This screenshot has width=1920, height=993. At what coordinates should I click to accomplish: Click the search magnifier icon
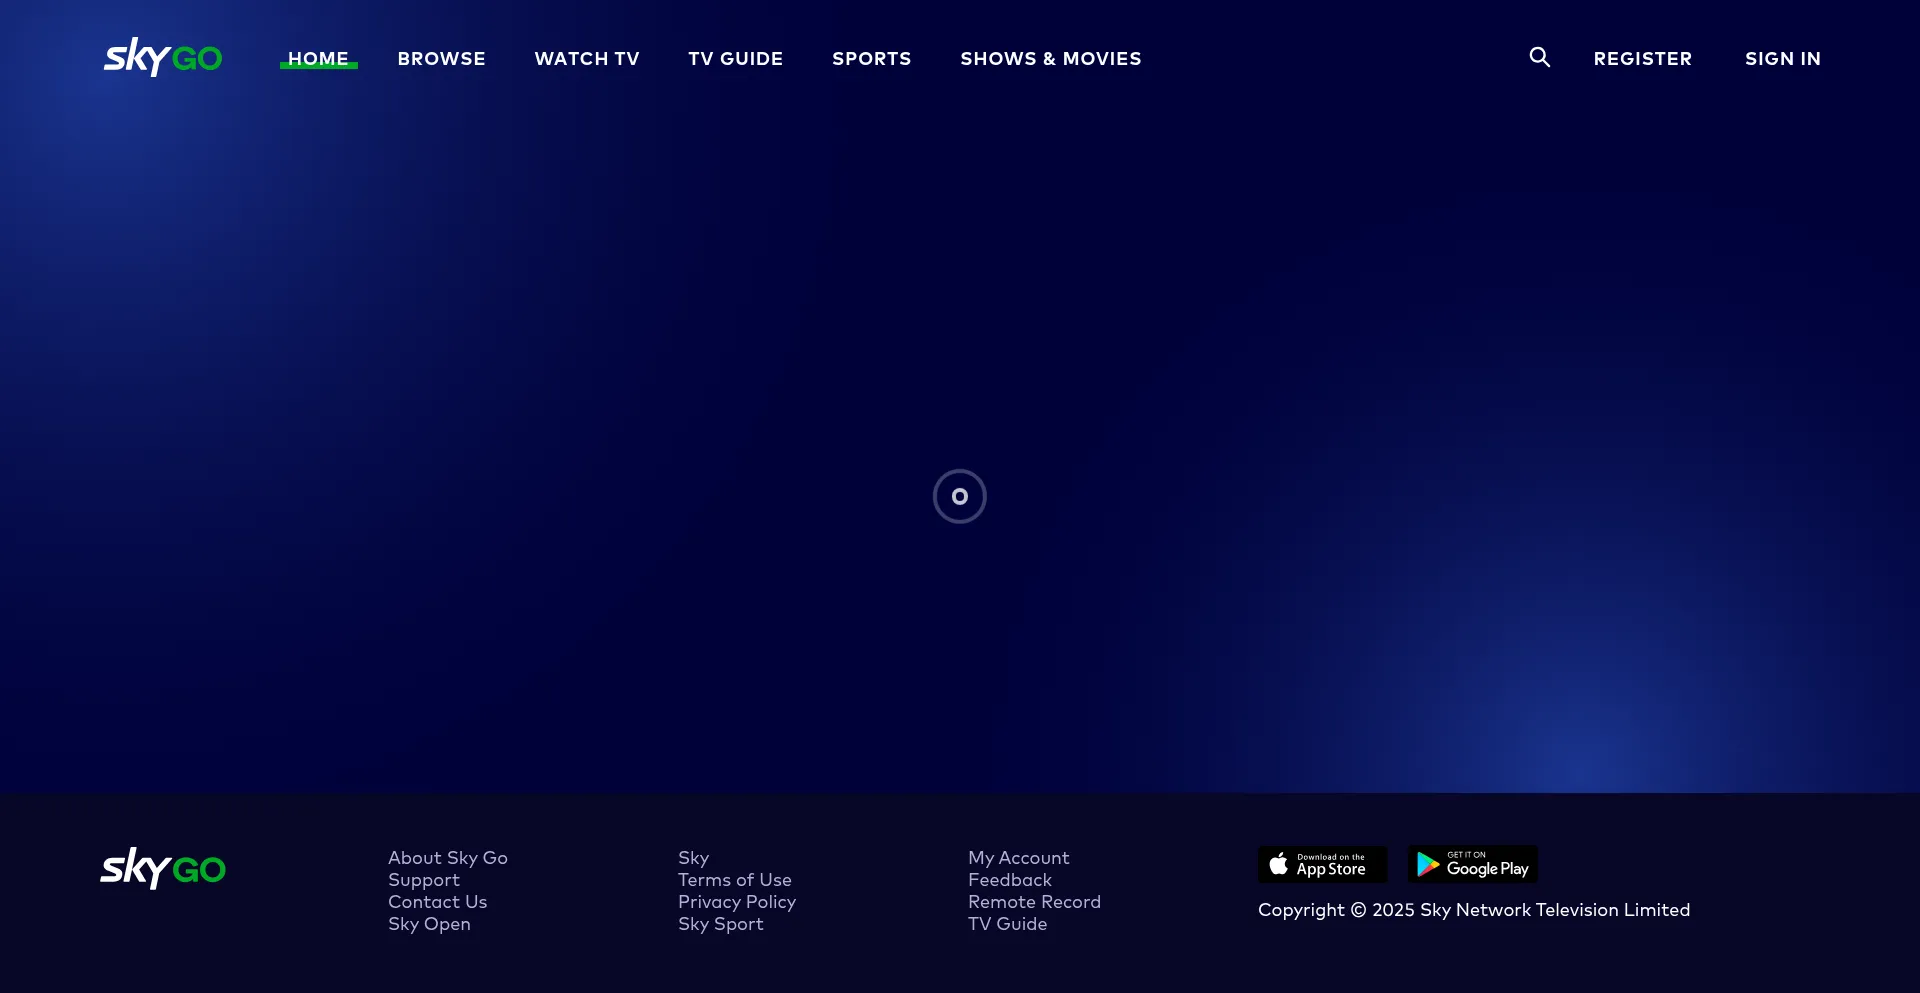1539,58
